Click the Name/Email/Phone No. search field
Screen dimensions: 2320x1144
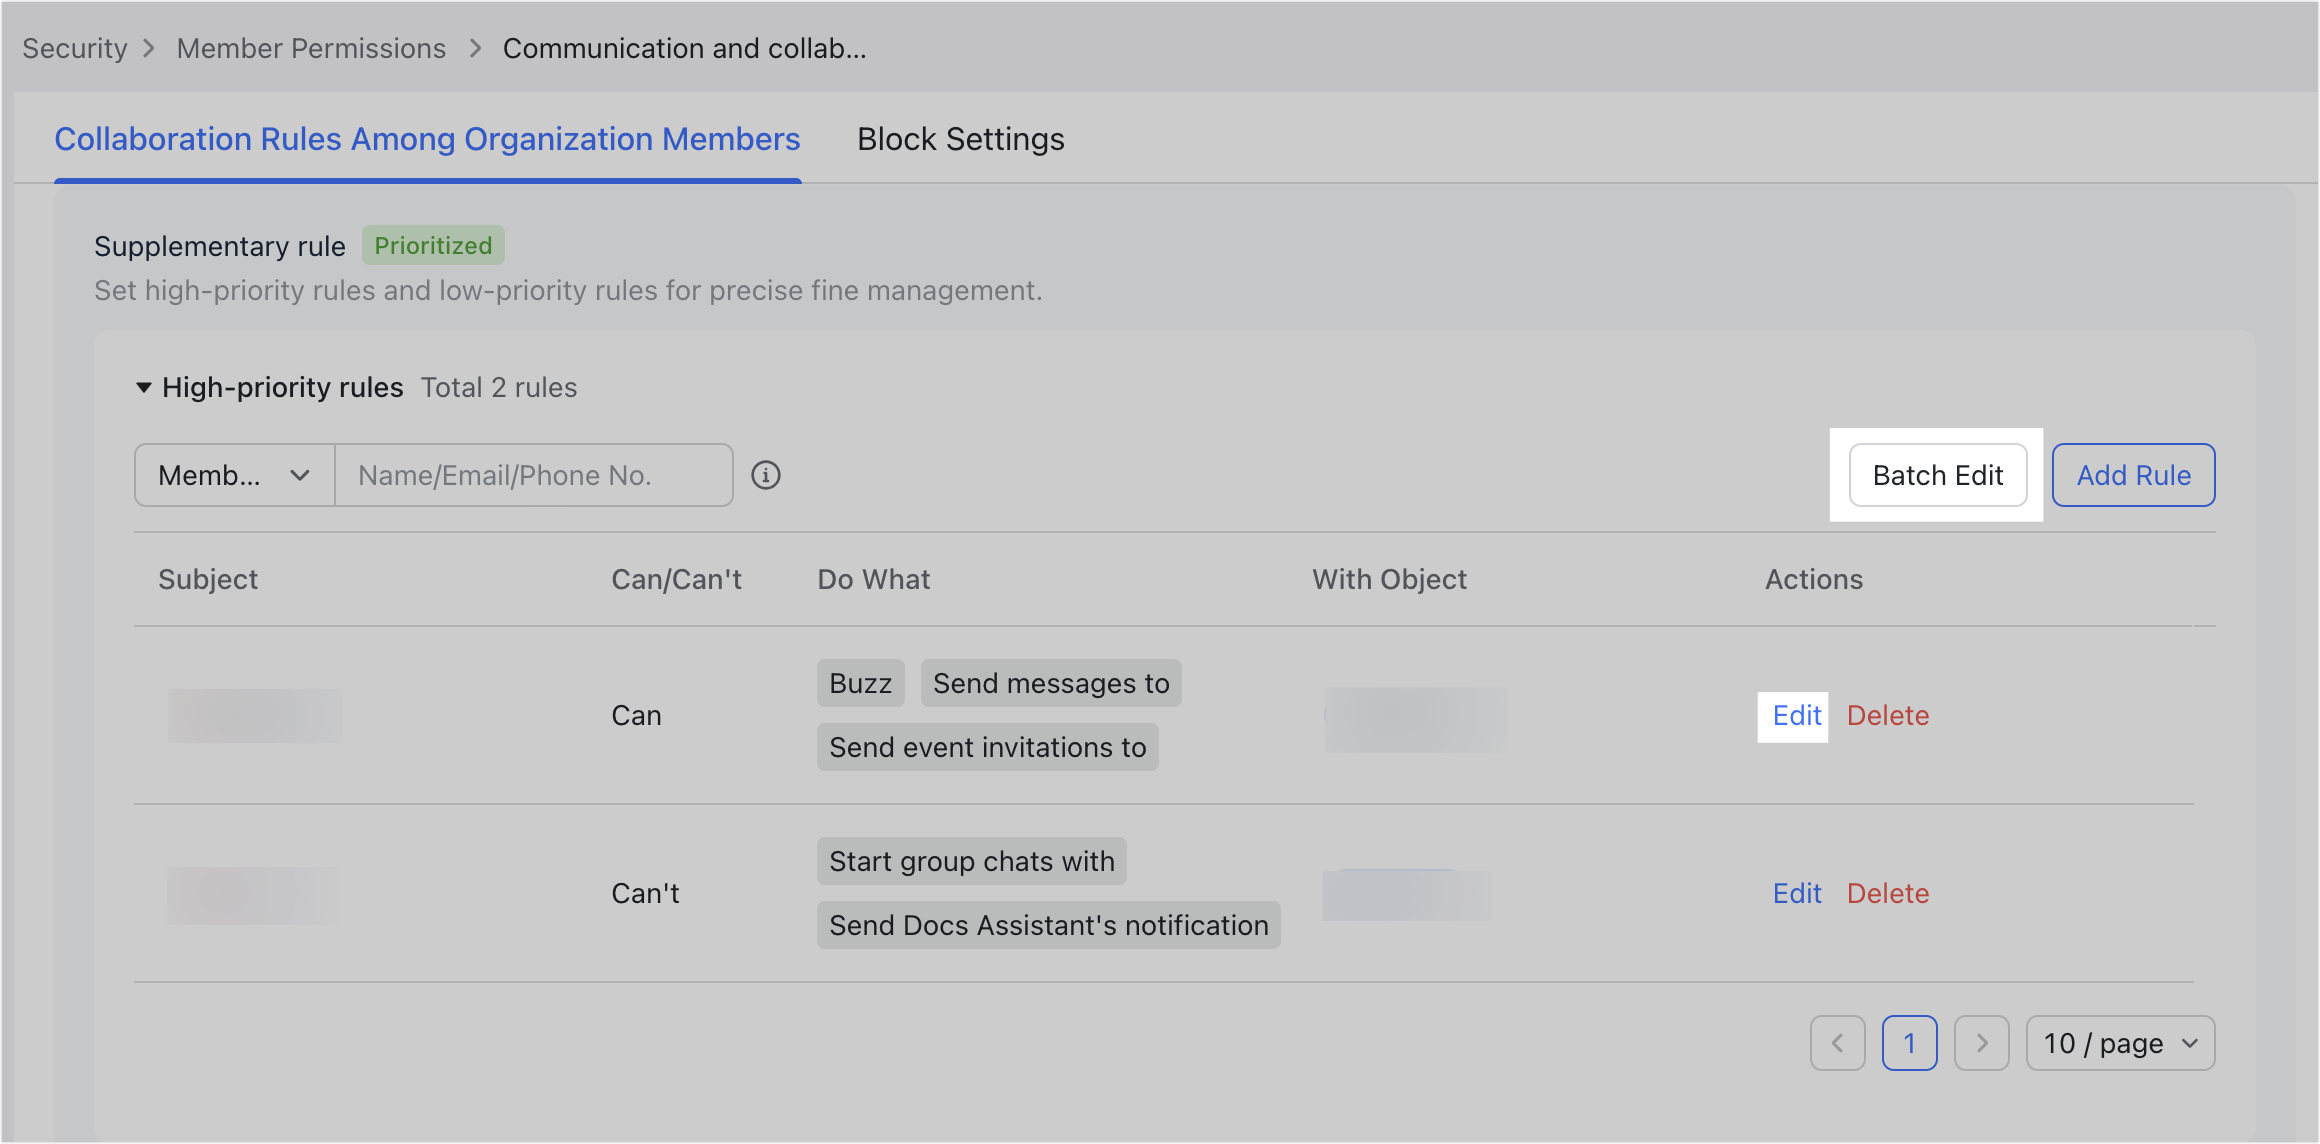point(533,475)
